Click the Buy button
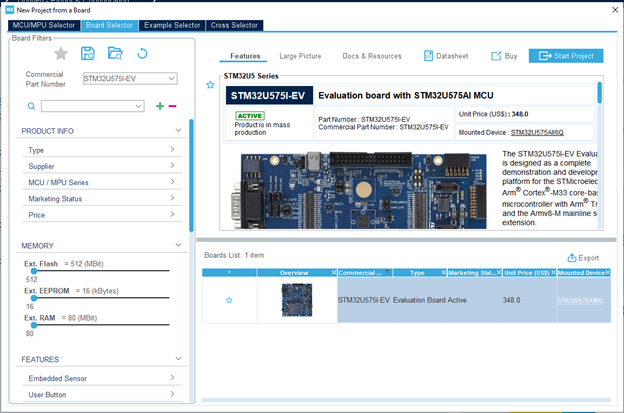 click(504, 56)
